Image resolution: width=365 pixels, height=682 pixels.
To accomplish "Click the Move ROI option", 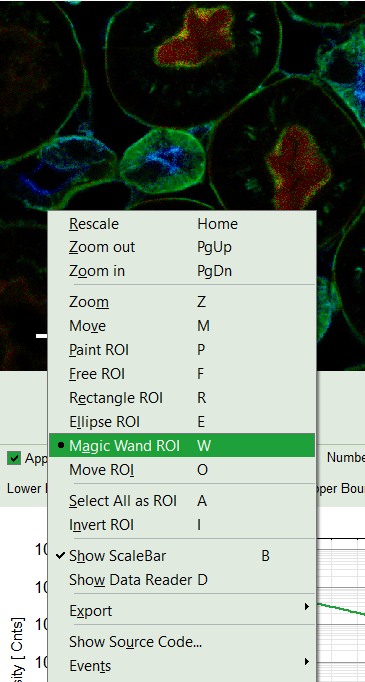I will tap(182, 470).
